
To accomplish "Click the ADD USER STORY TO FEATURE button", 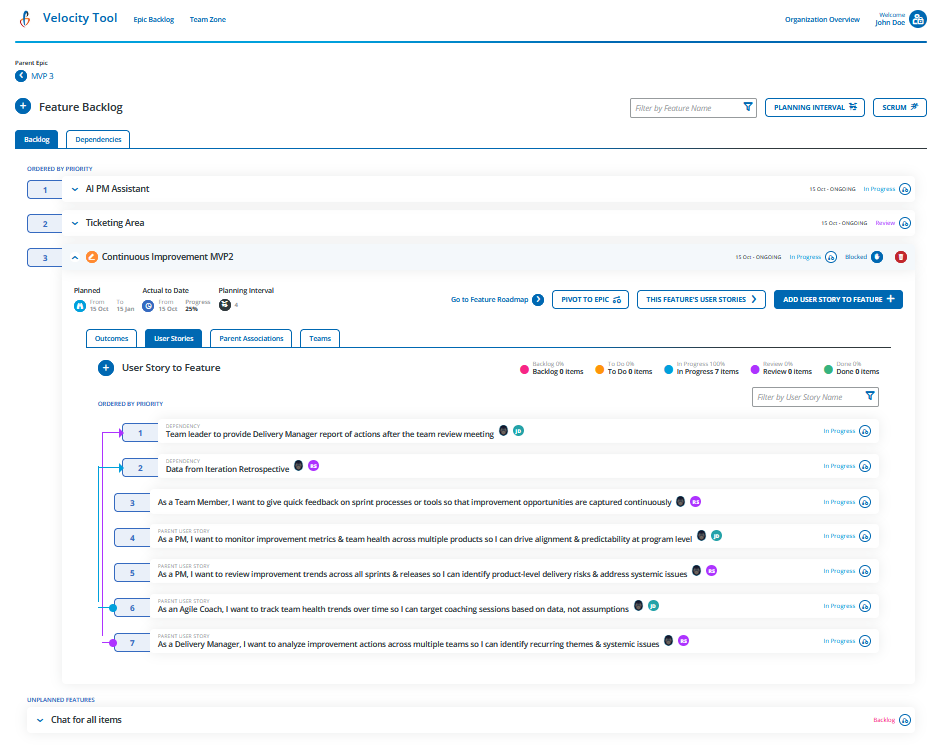I will click(x=838, y=299).
